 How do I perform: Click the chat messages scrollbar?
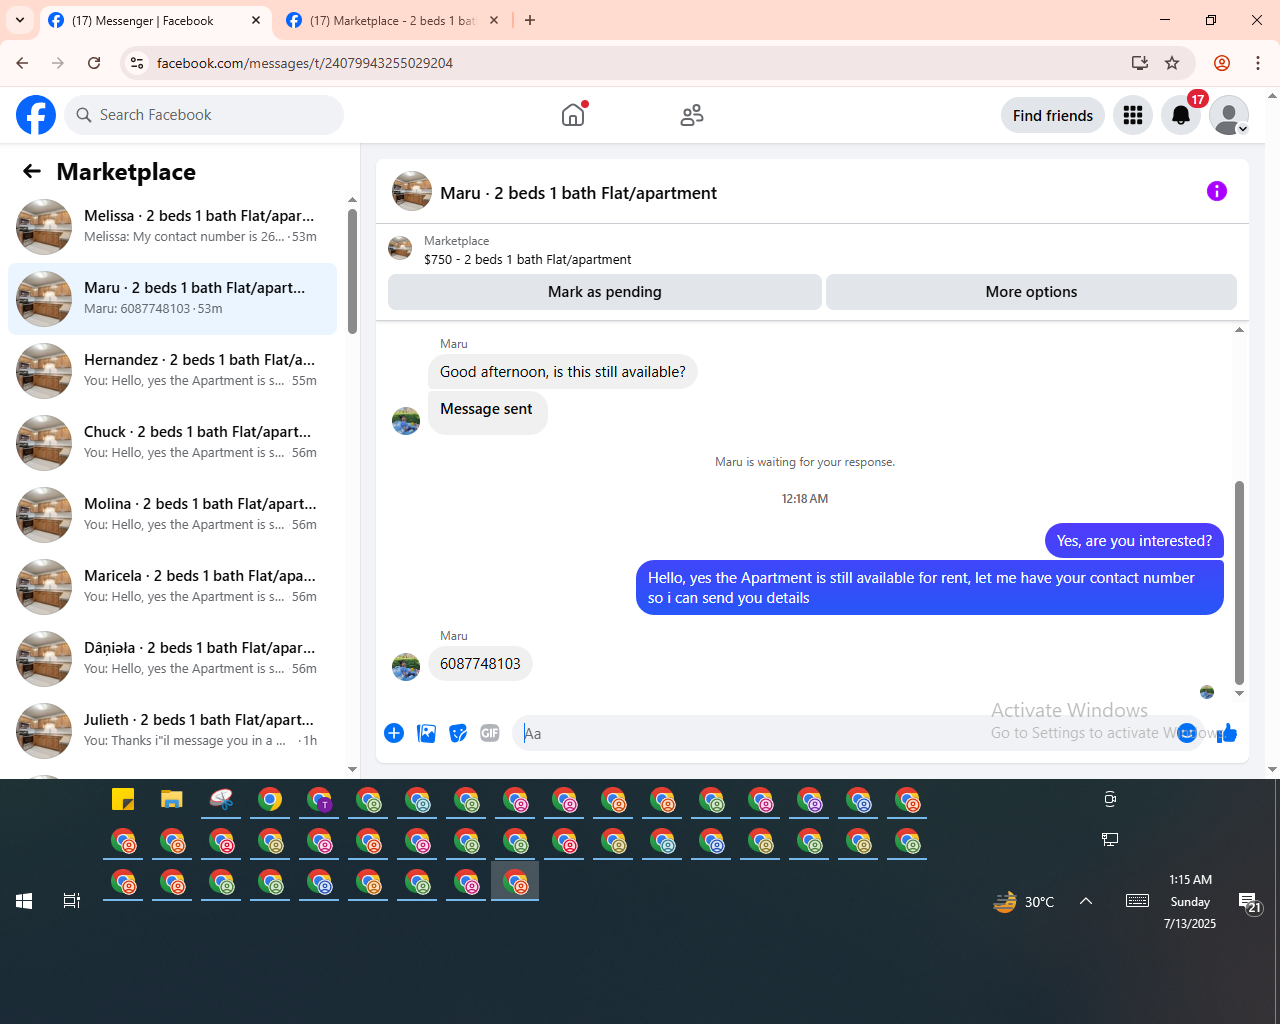pyautogui.click(x=1239, y=582)
